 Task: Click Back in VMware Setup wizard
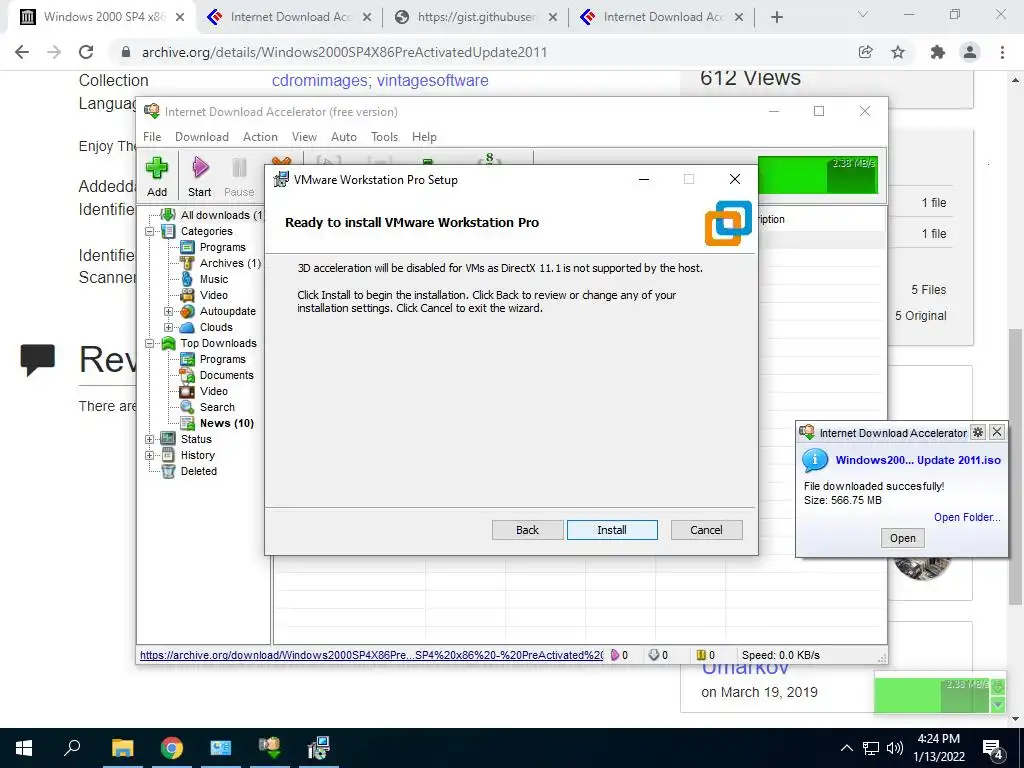click(x=527, y=530)
